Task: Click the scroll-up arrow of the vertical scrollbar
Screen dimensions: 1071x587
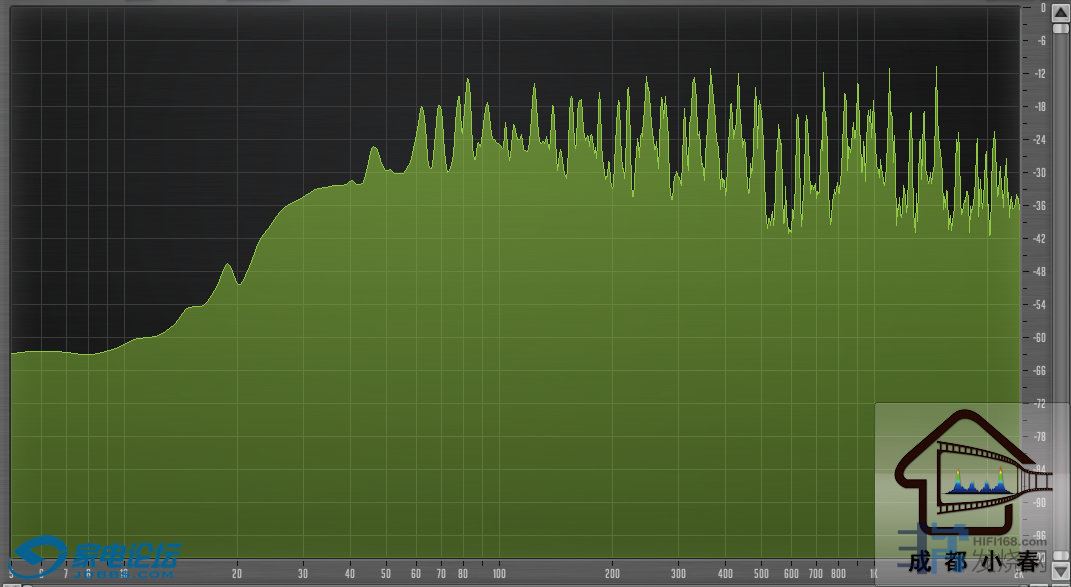Action: [1060, 12]
